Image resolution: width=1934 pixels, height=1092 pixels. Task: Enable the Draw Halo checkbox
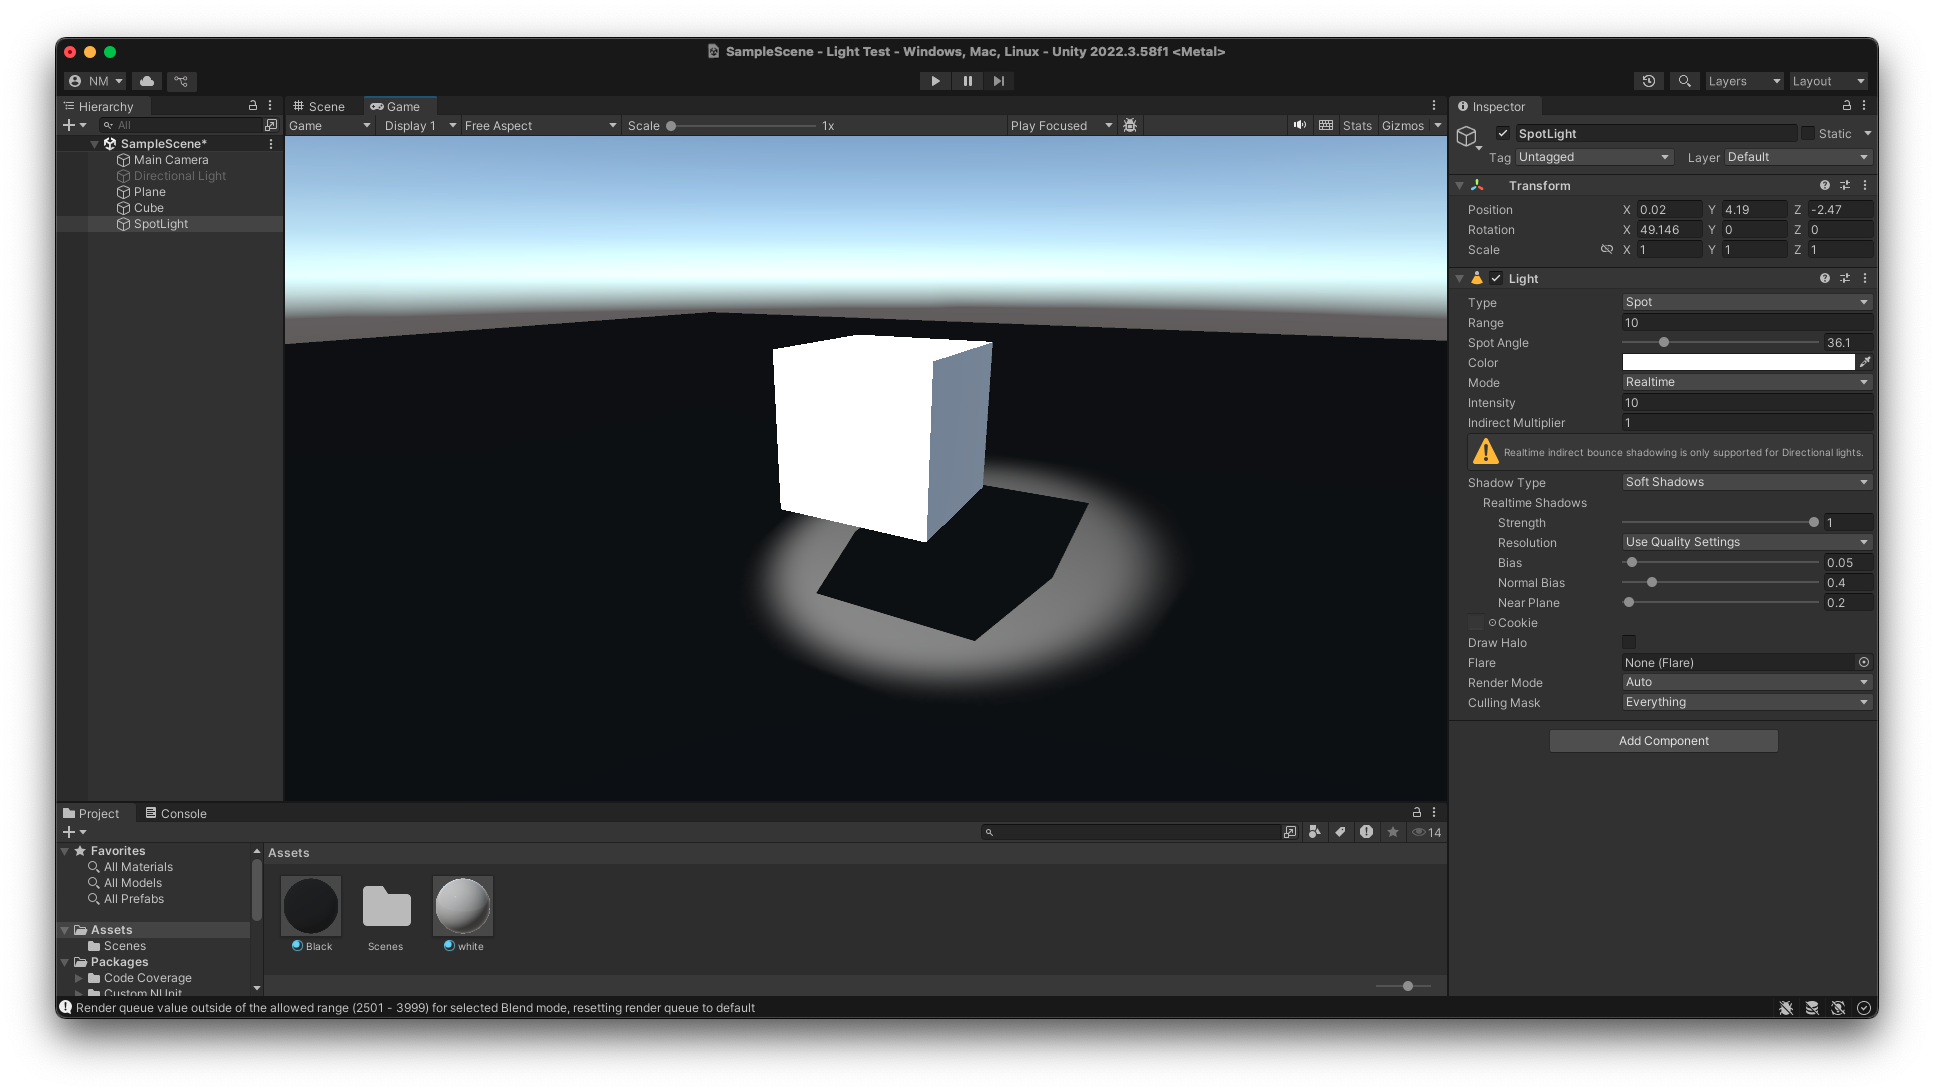tap(1629, 643)
